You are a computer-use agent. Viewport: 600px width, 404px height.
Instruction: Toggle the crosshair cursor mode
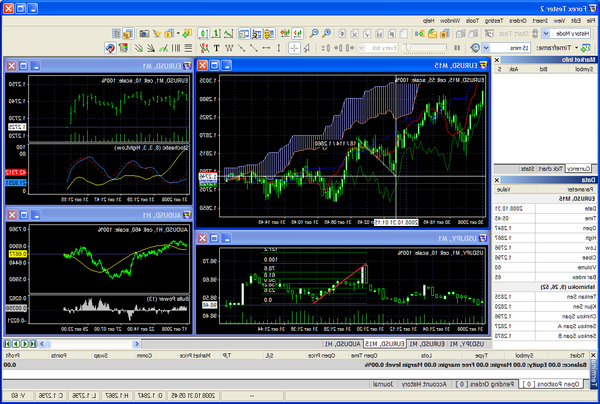[x=294, y=48]
